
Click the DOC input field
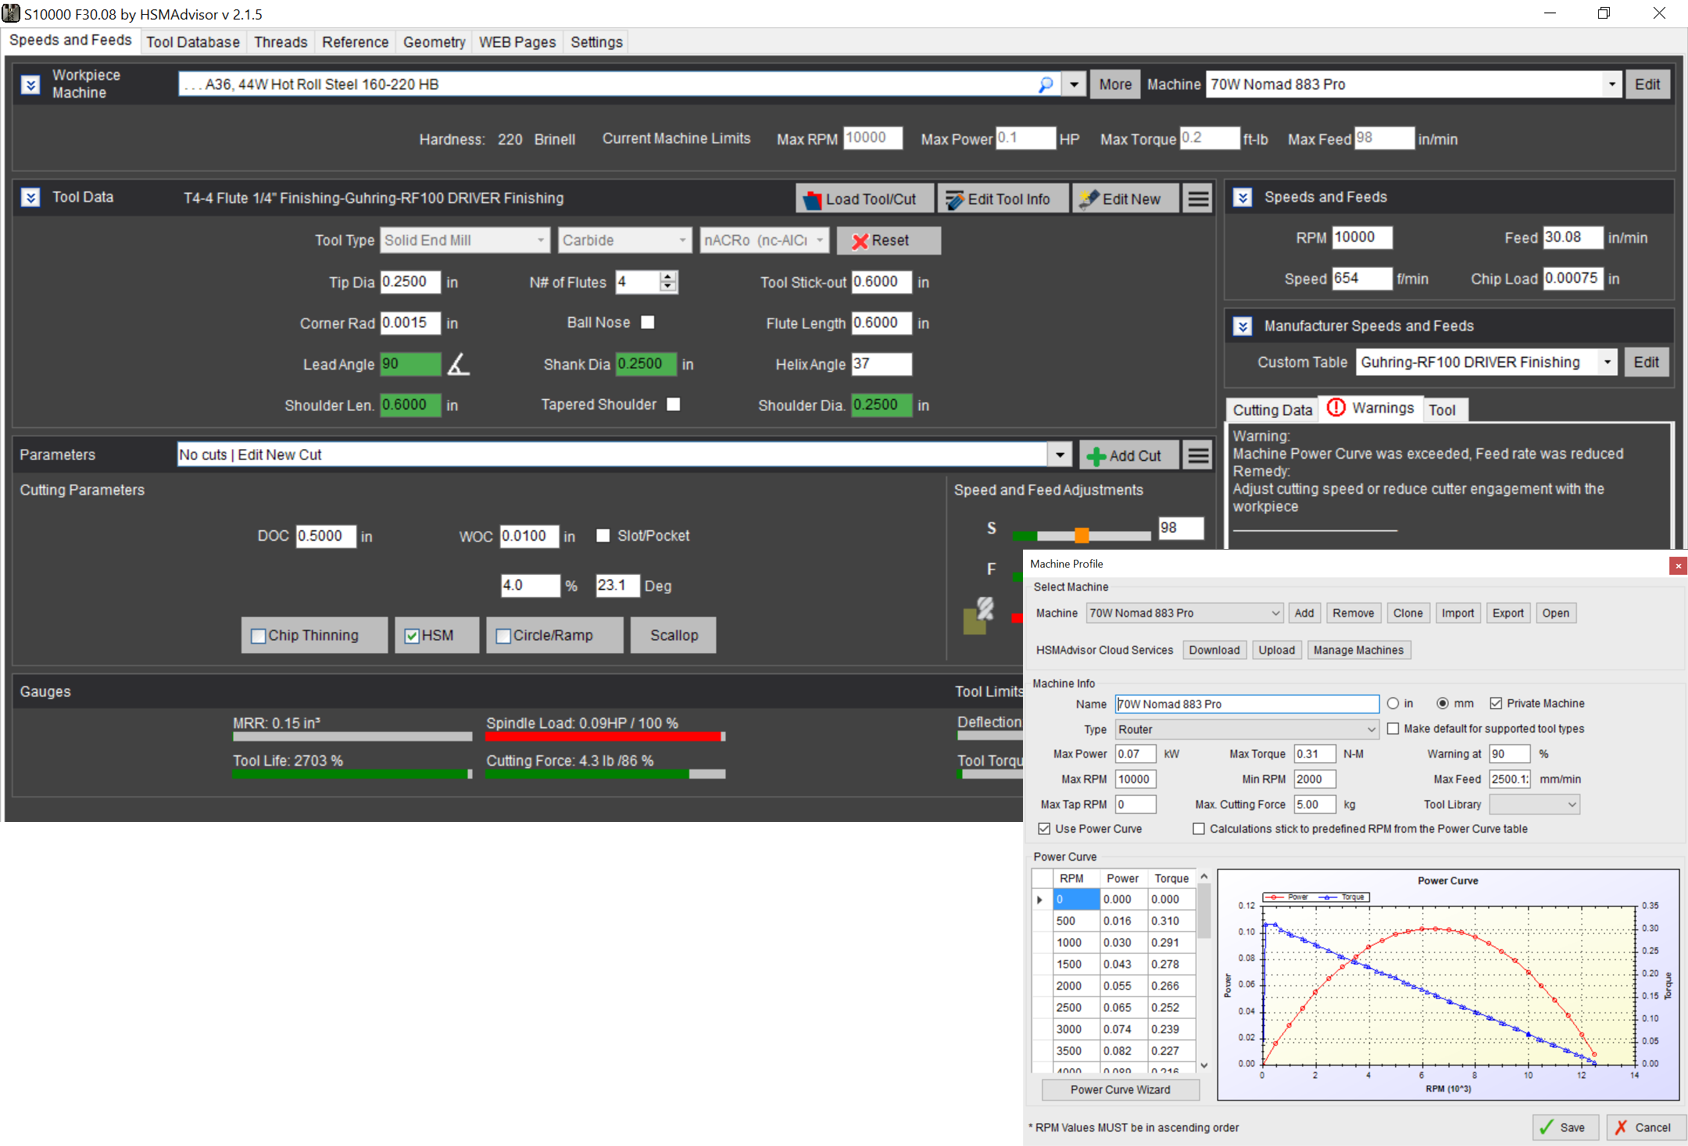tap(325, 536)
